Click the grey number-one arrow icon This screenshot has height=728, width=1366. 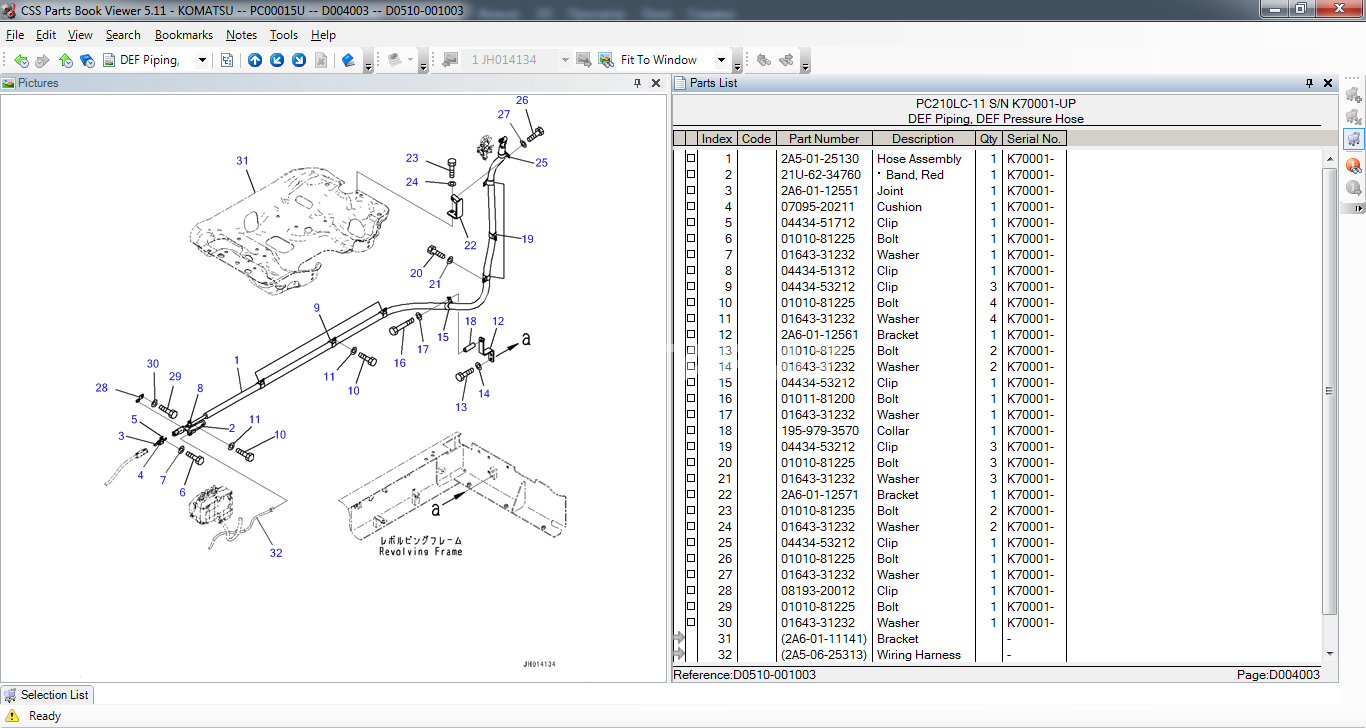pos(1354,187)
